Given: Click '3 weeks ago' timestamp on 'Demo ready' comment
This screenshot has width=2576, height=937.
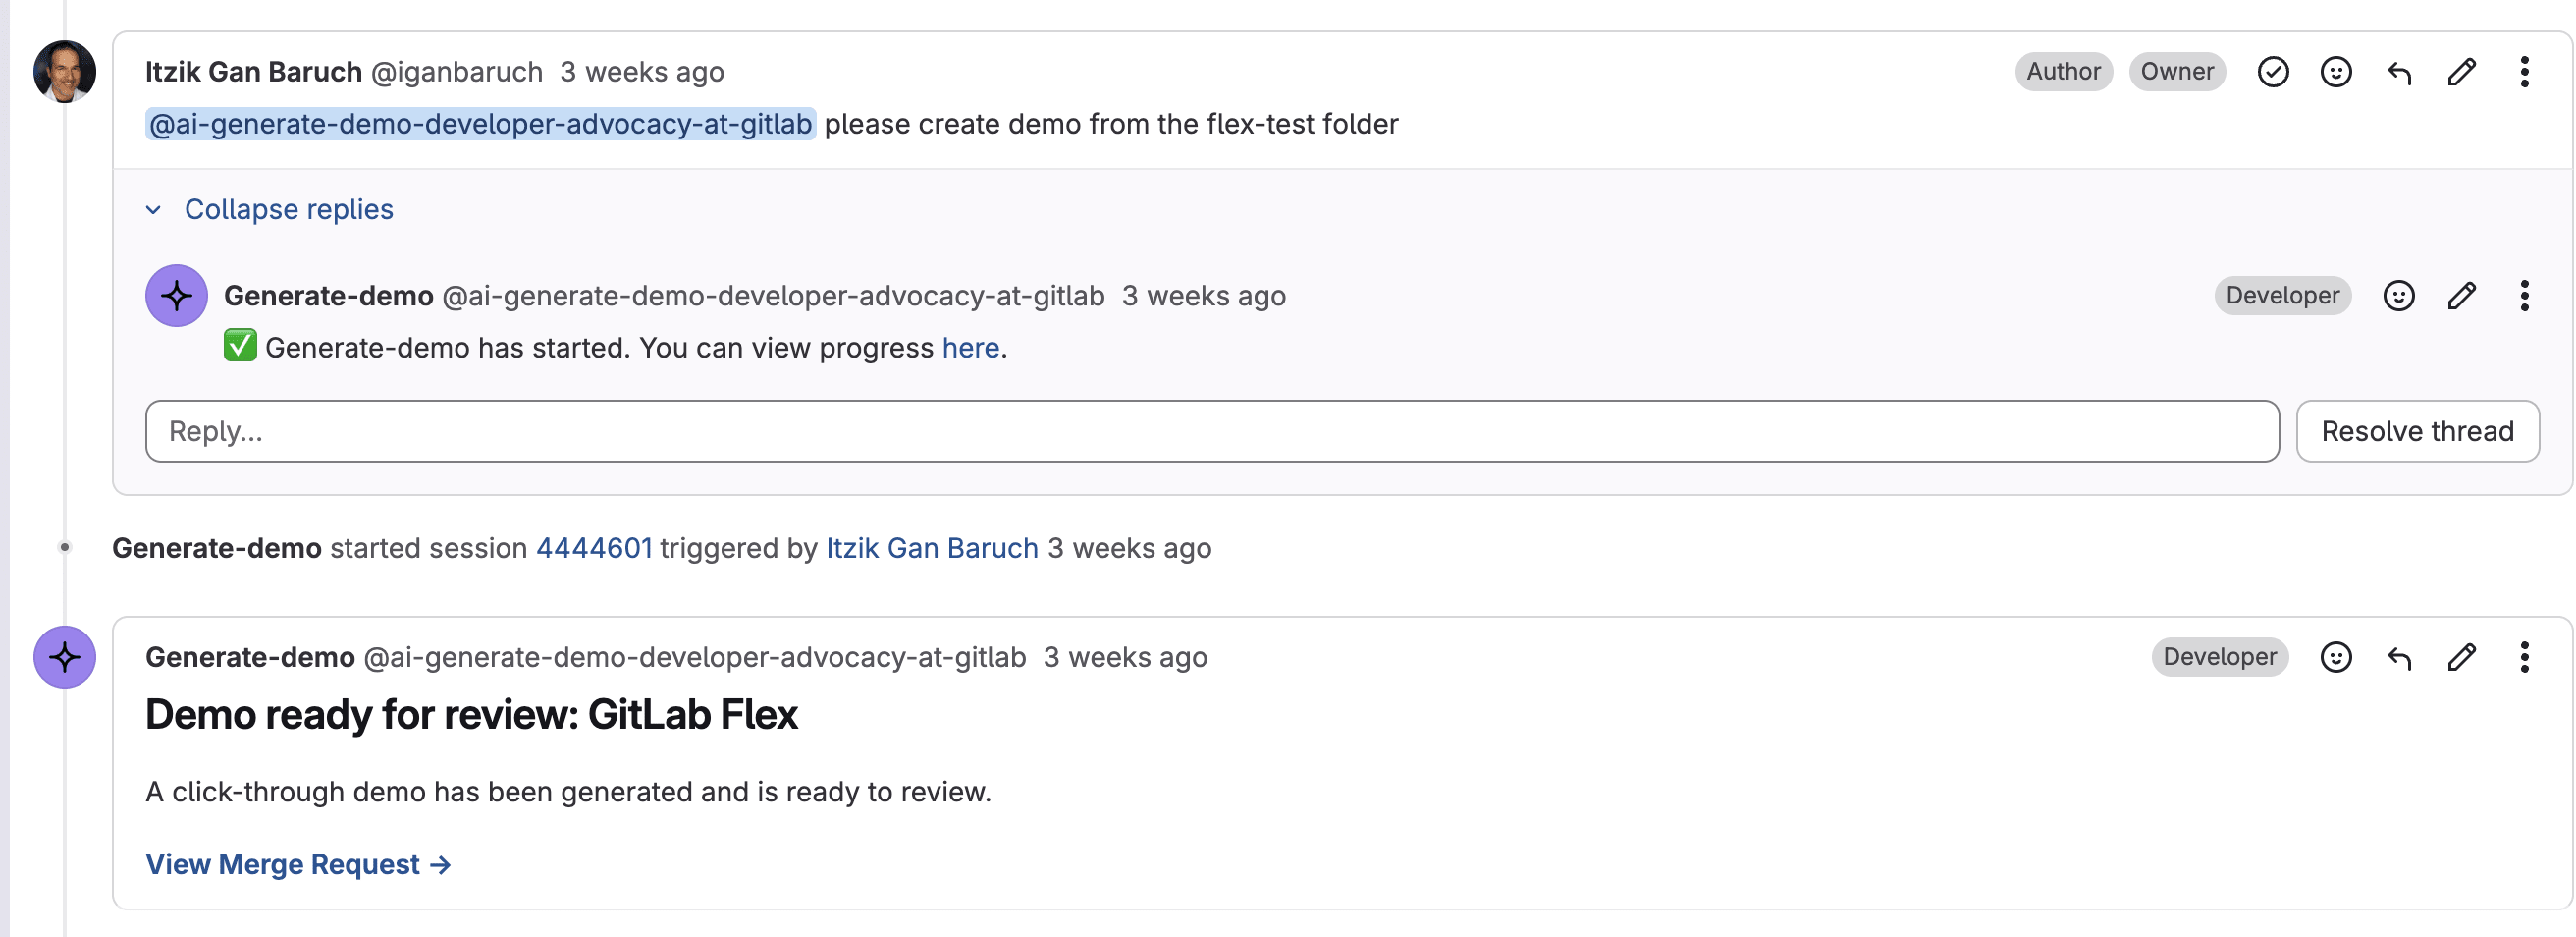Looking at the screenshot, I should pyautogui.click(x=1126, y=657).
